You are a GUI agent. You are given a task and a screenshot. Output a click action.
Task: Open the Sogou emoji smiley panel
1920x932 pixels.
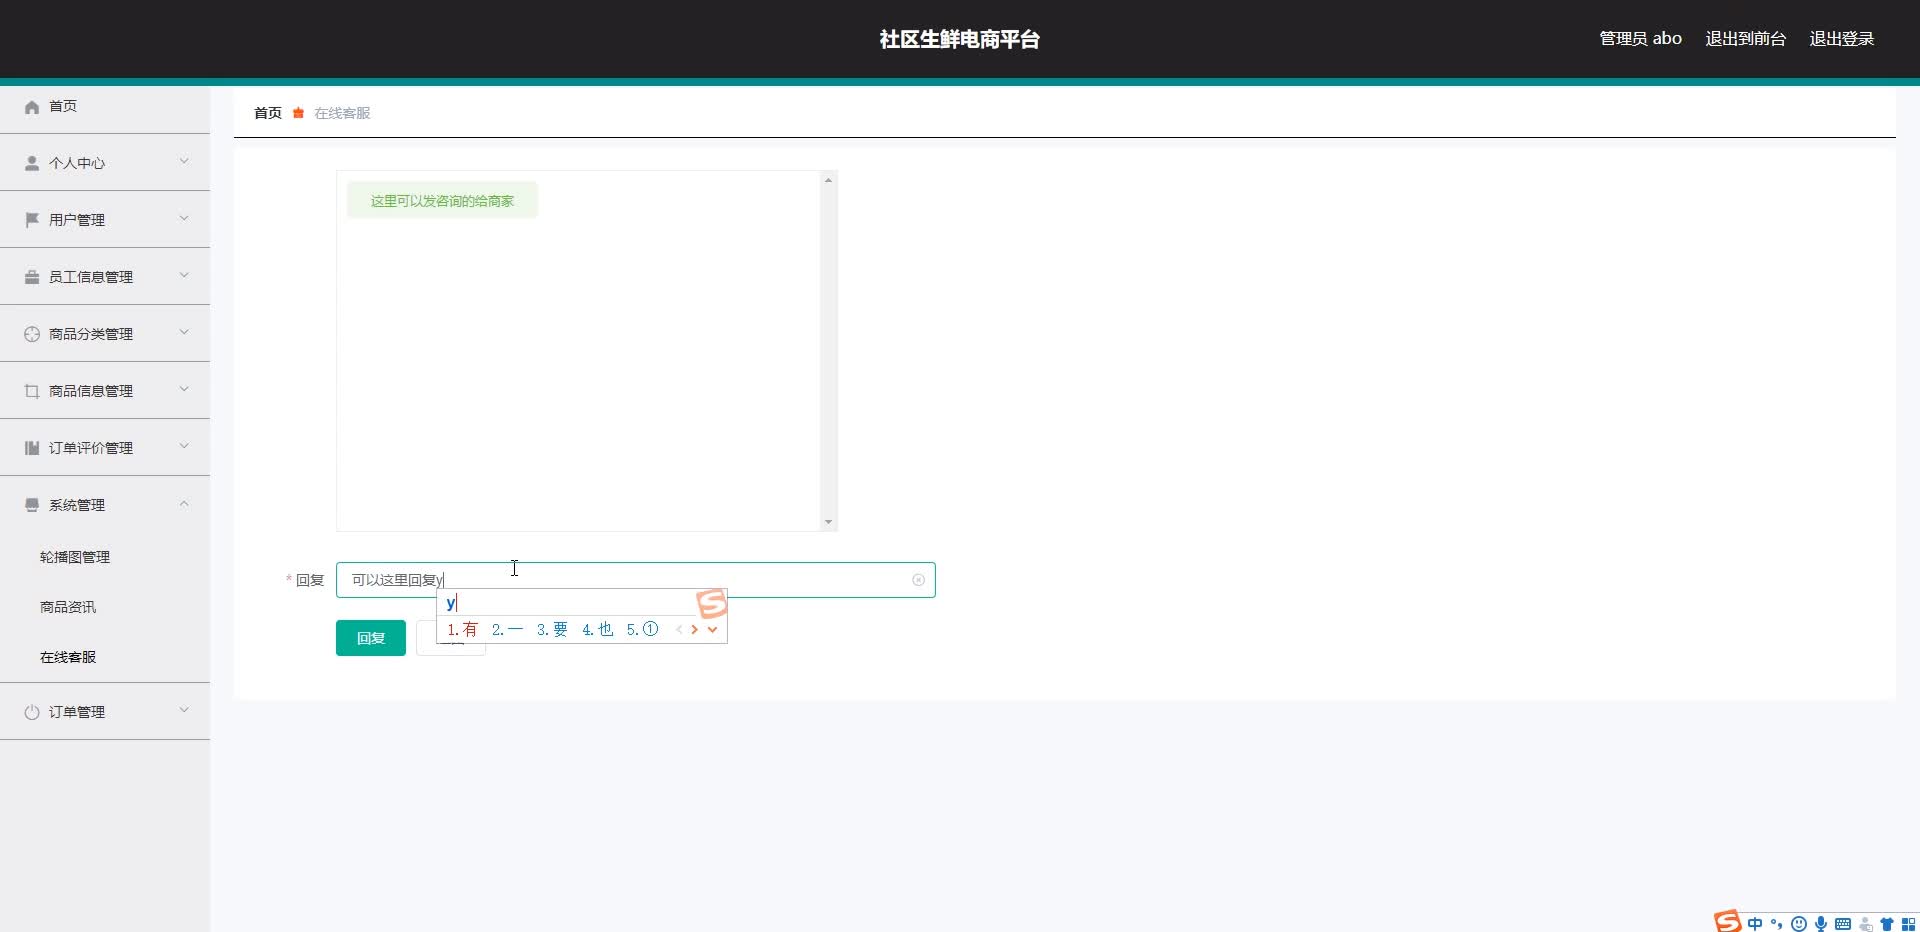[1799, 924]
